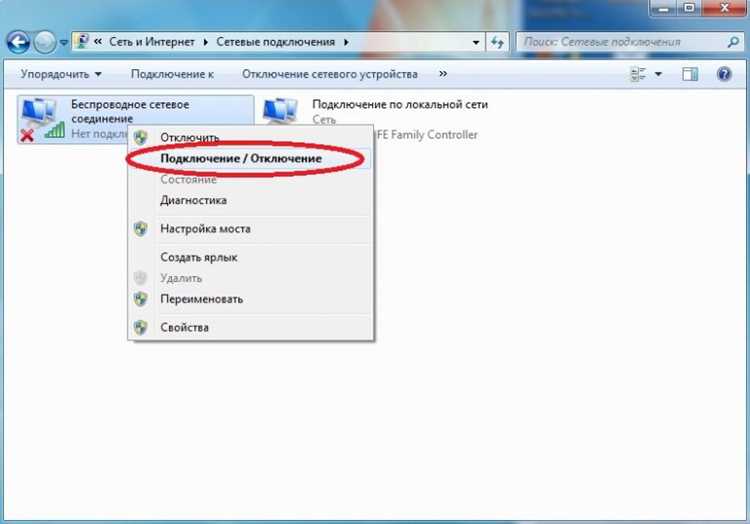Select the local area connection icon
This screenshot has height=524, width=750.
click(x=280, y=111)
